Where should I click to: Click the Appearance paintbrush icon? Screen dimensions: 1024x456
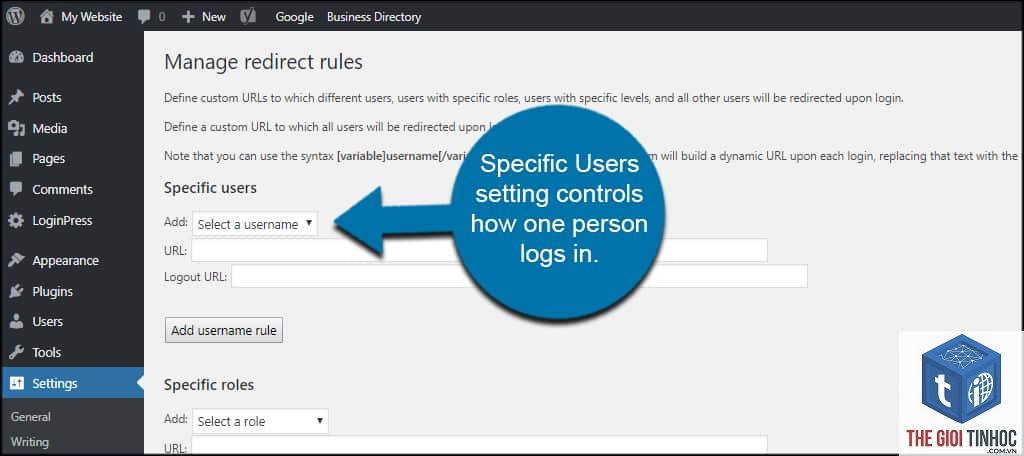16,261
